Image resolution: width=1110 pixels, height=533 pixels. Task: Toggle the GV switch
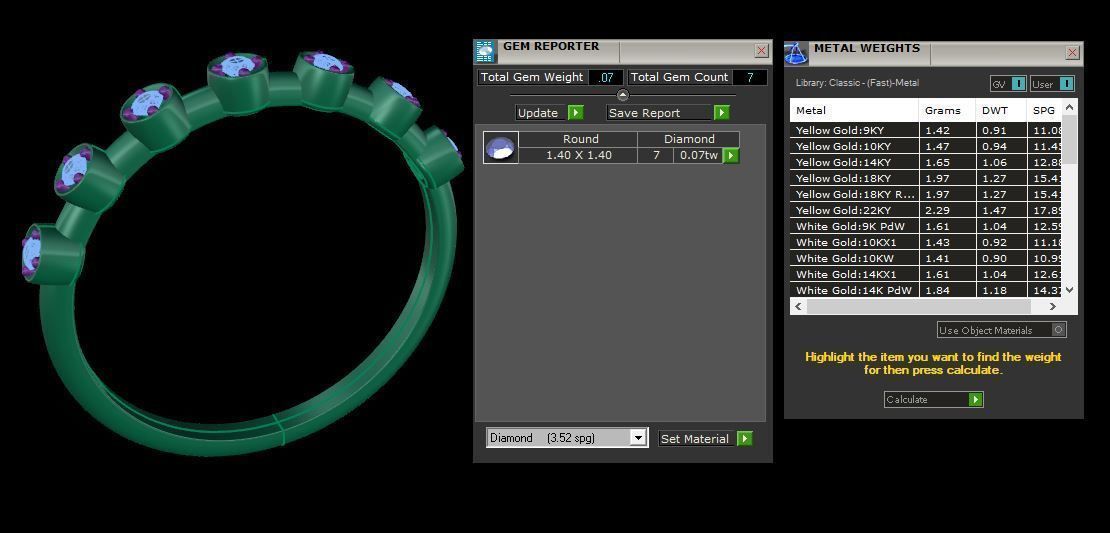click(1018, 84)
